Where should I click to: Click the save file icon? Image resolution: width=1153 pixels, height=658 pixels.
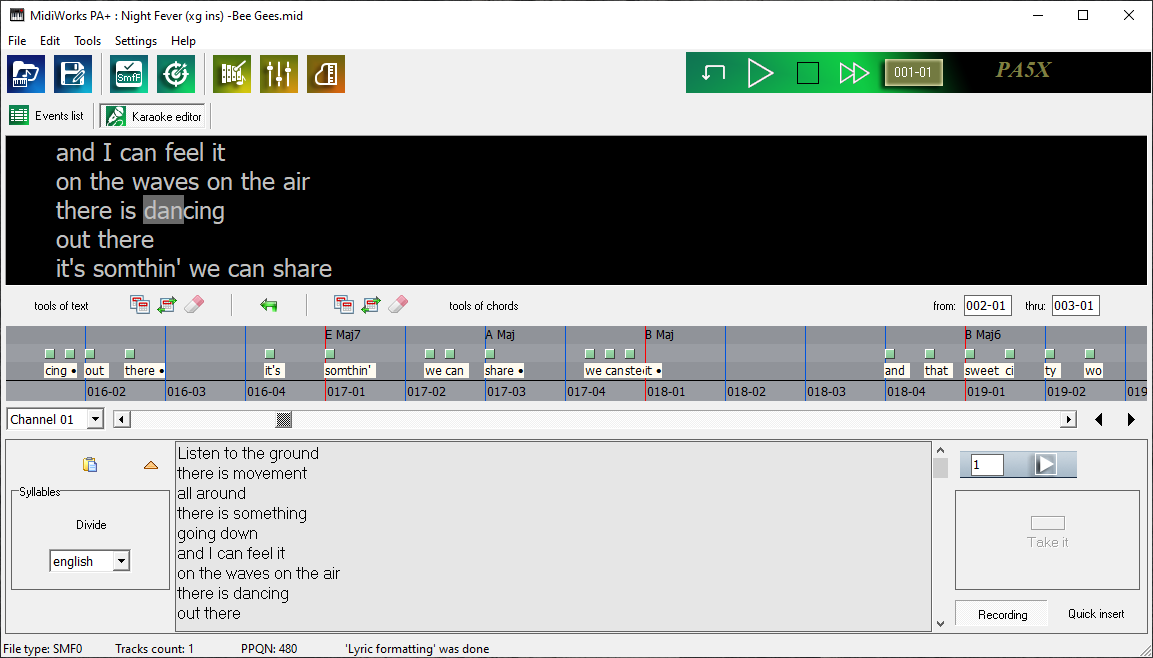(72, 74)
